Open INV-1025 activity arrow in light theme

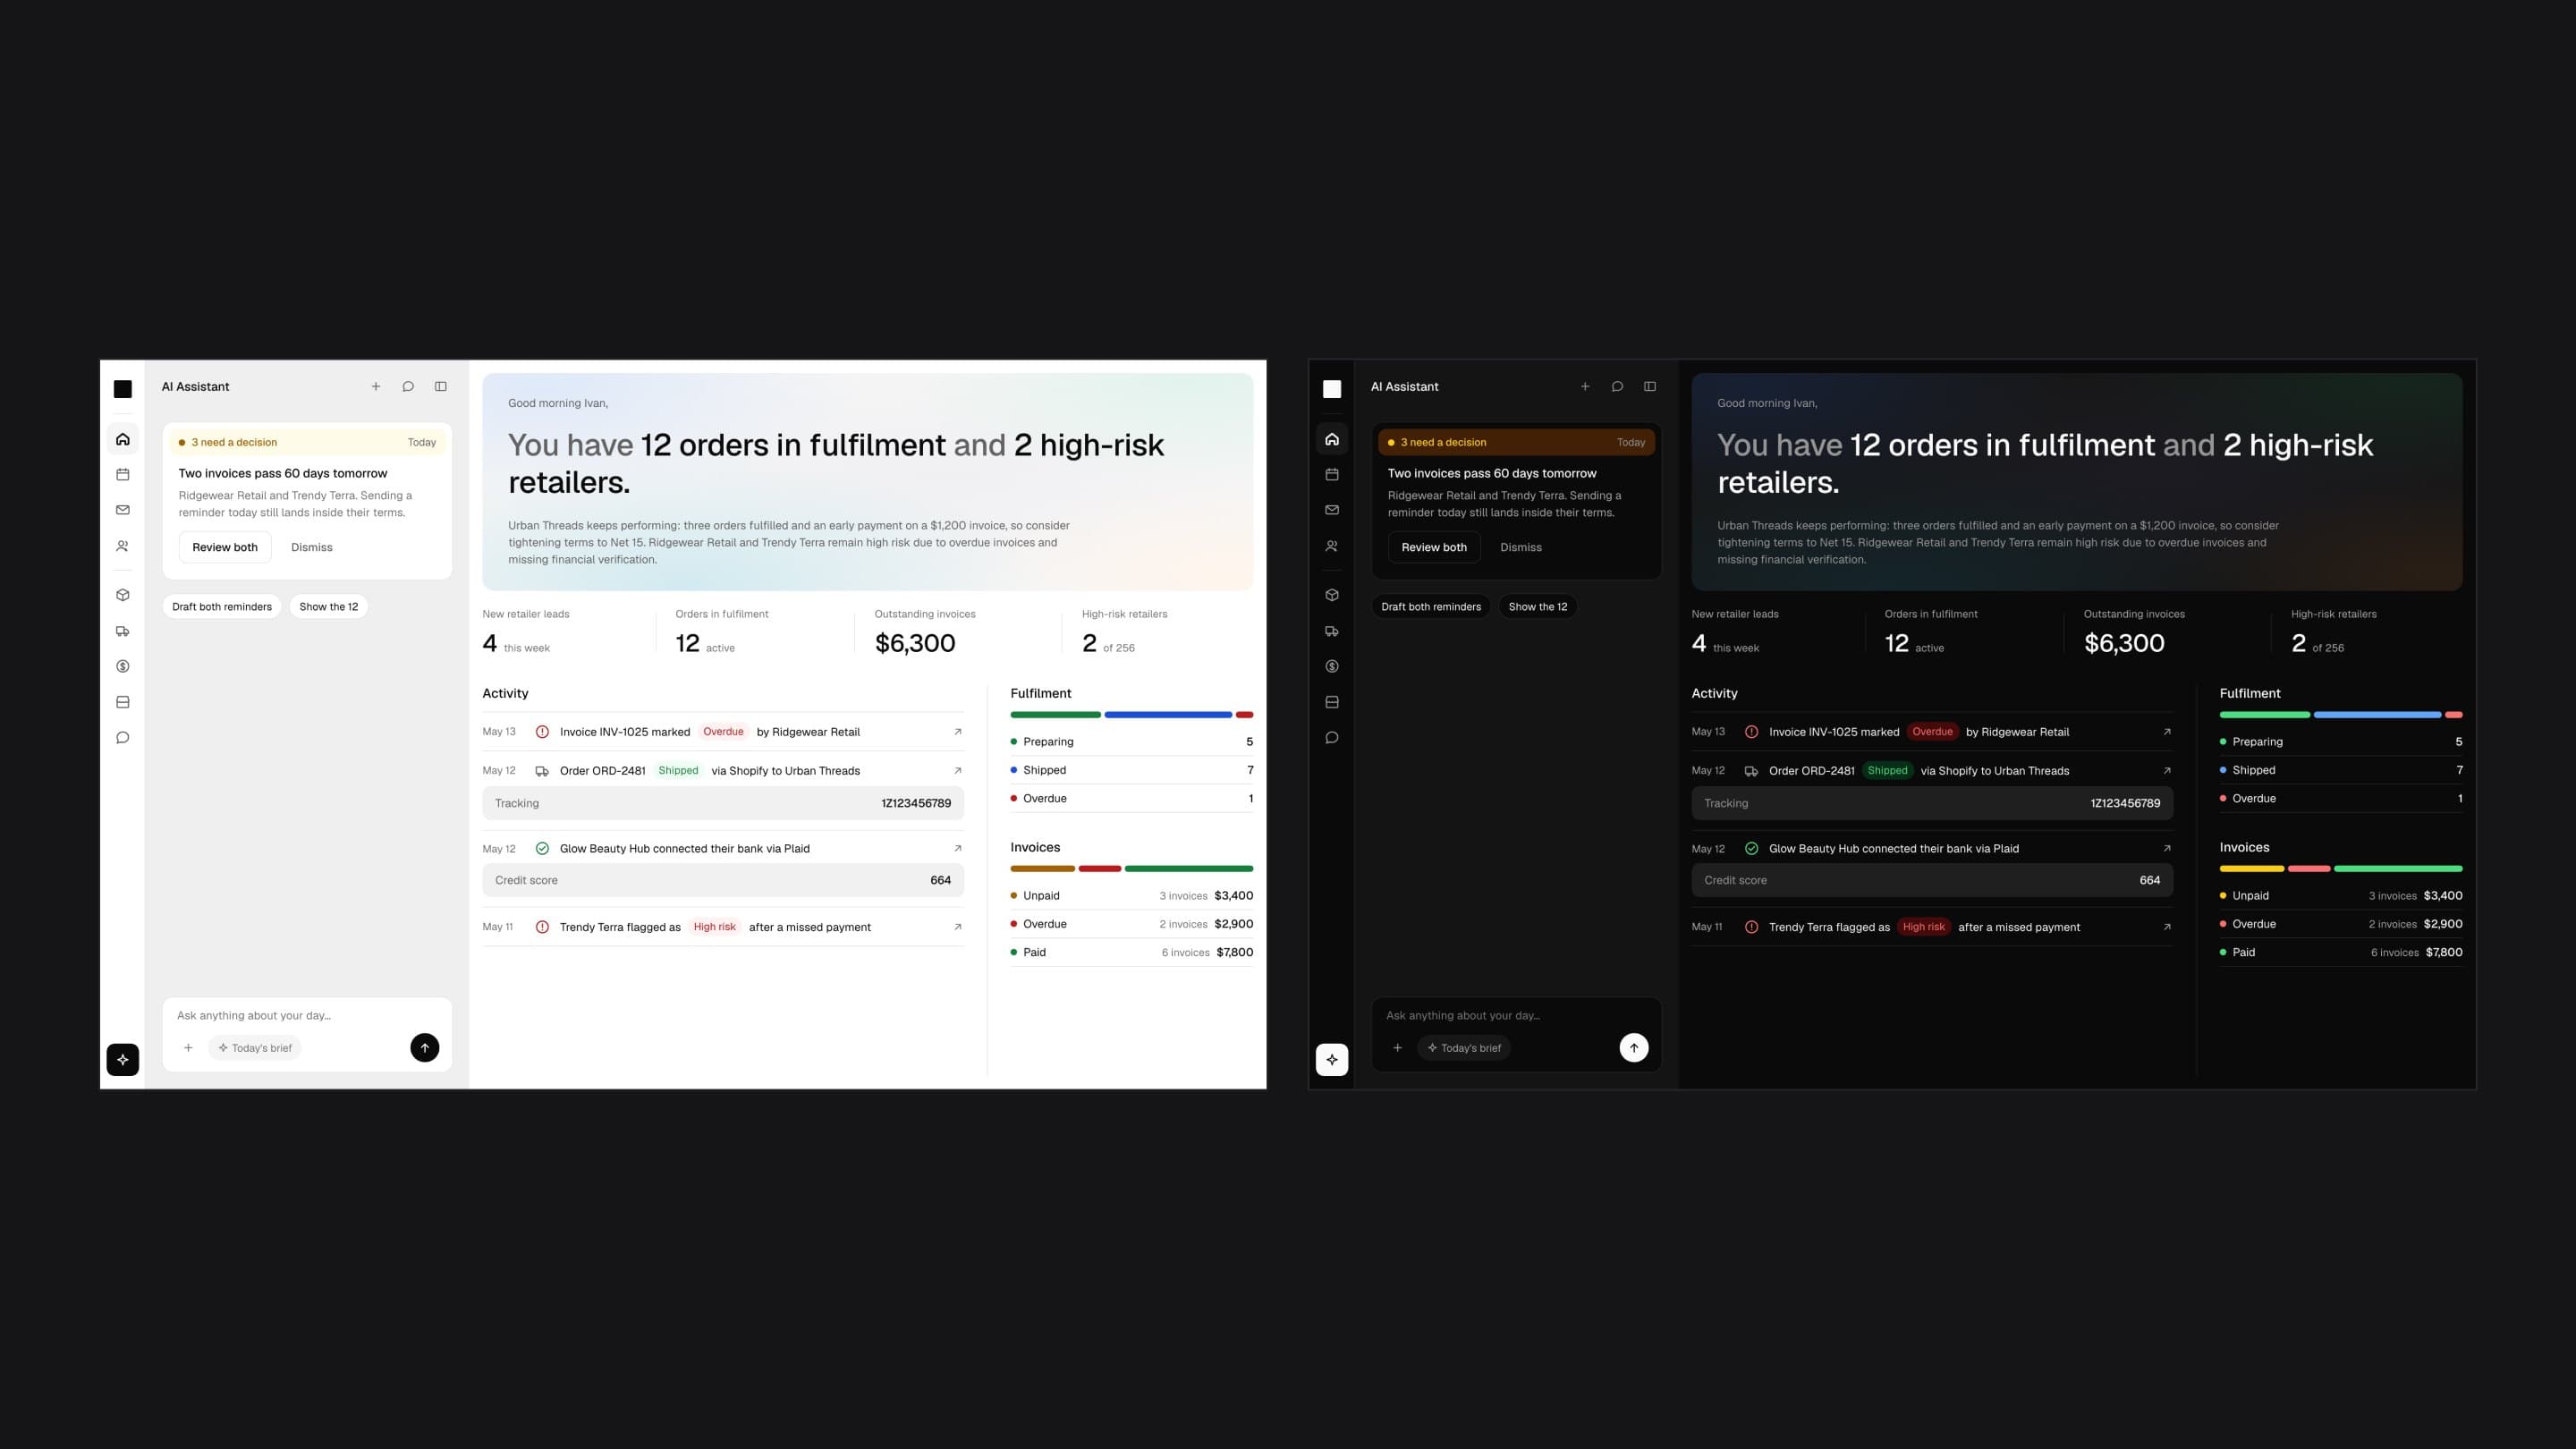click(x=958, y=731)
